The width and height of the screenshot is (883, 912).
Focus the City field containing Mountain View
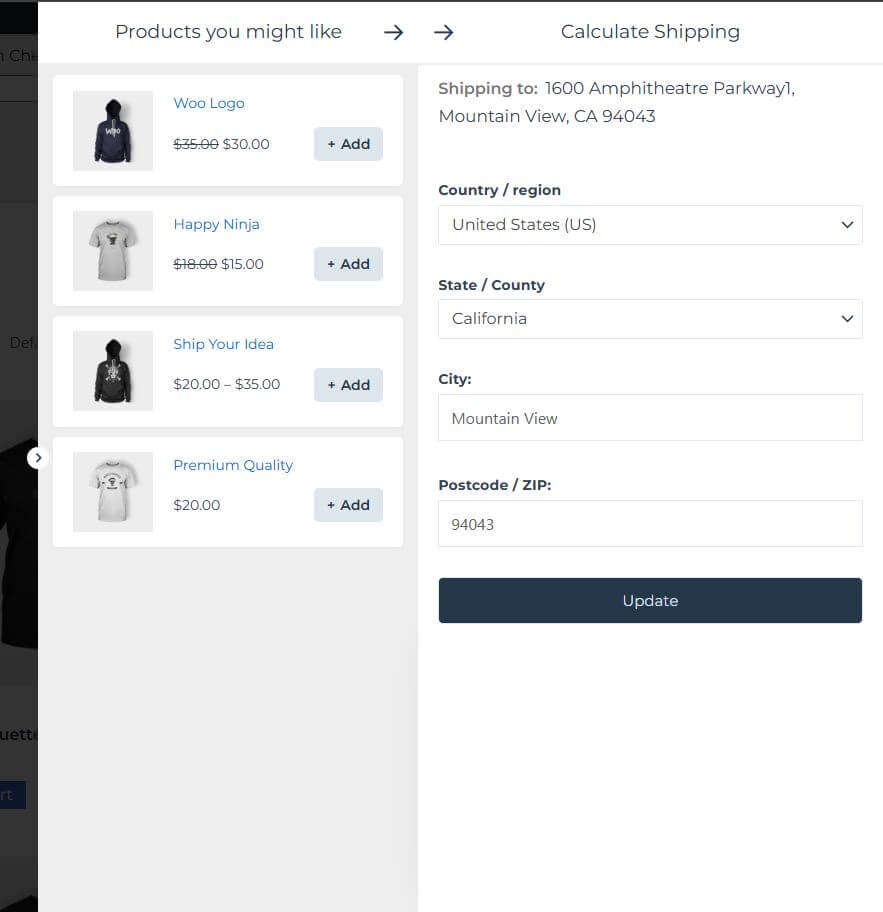tap(650, 418)
